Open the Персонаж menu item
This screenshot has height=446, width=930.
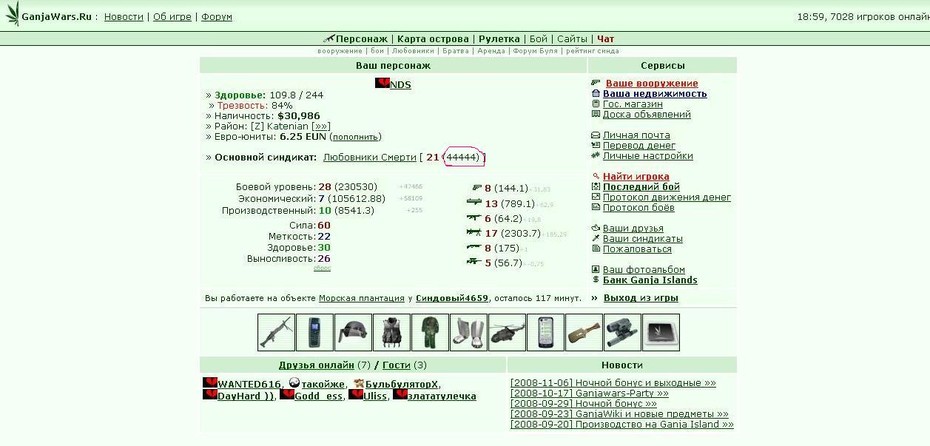[362, 39]
